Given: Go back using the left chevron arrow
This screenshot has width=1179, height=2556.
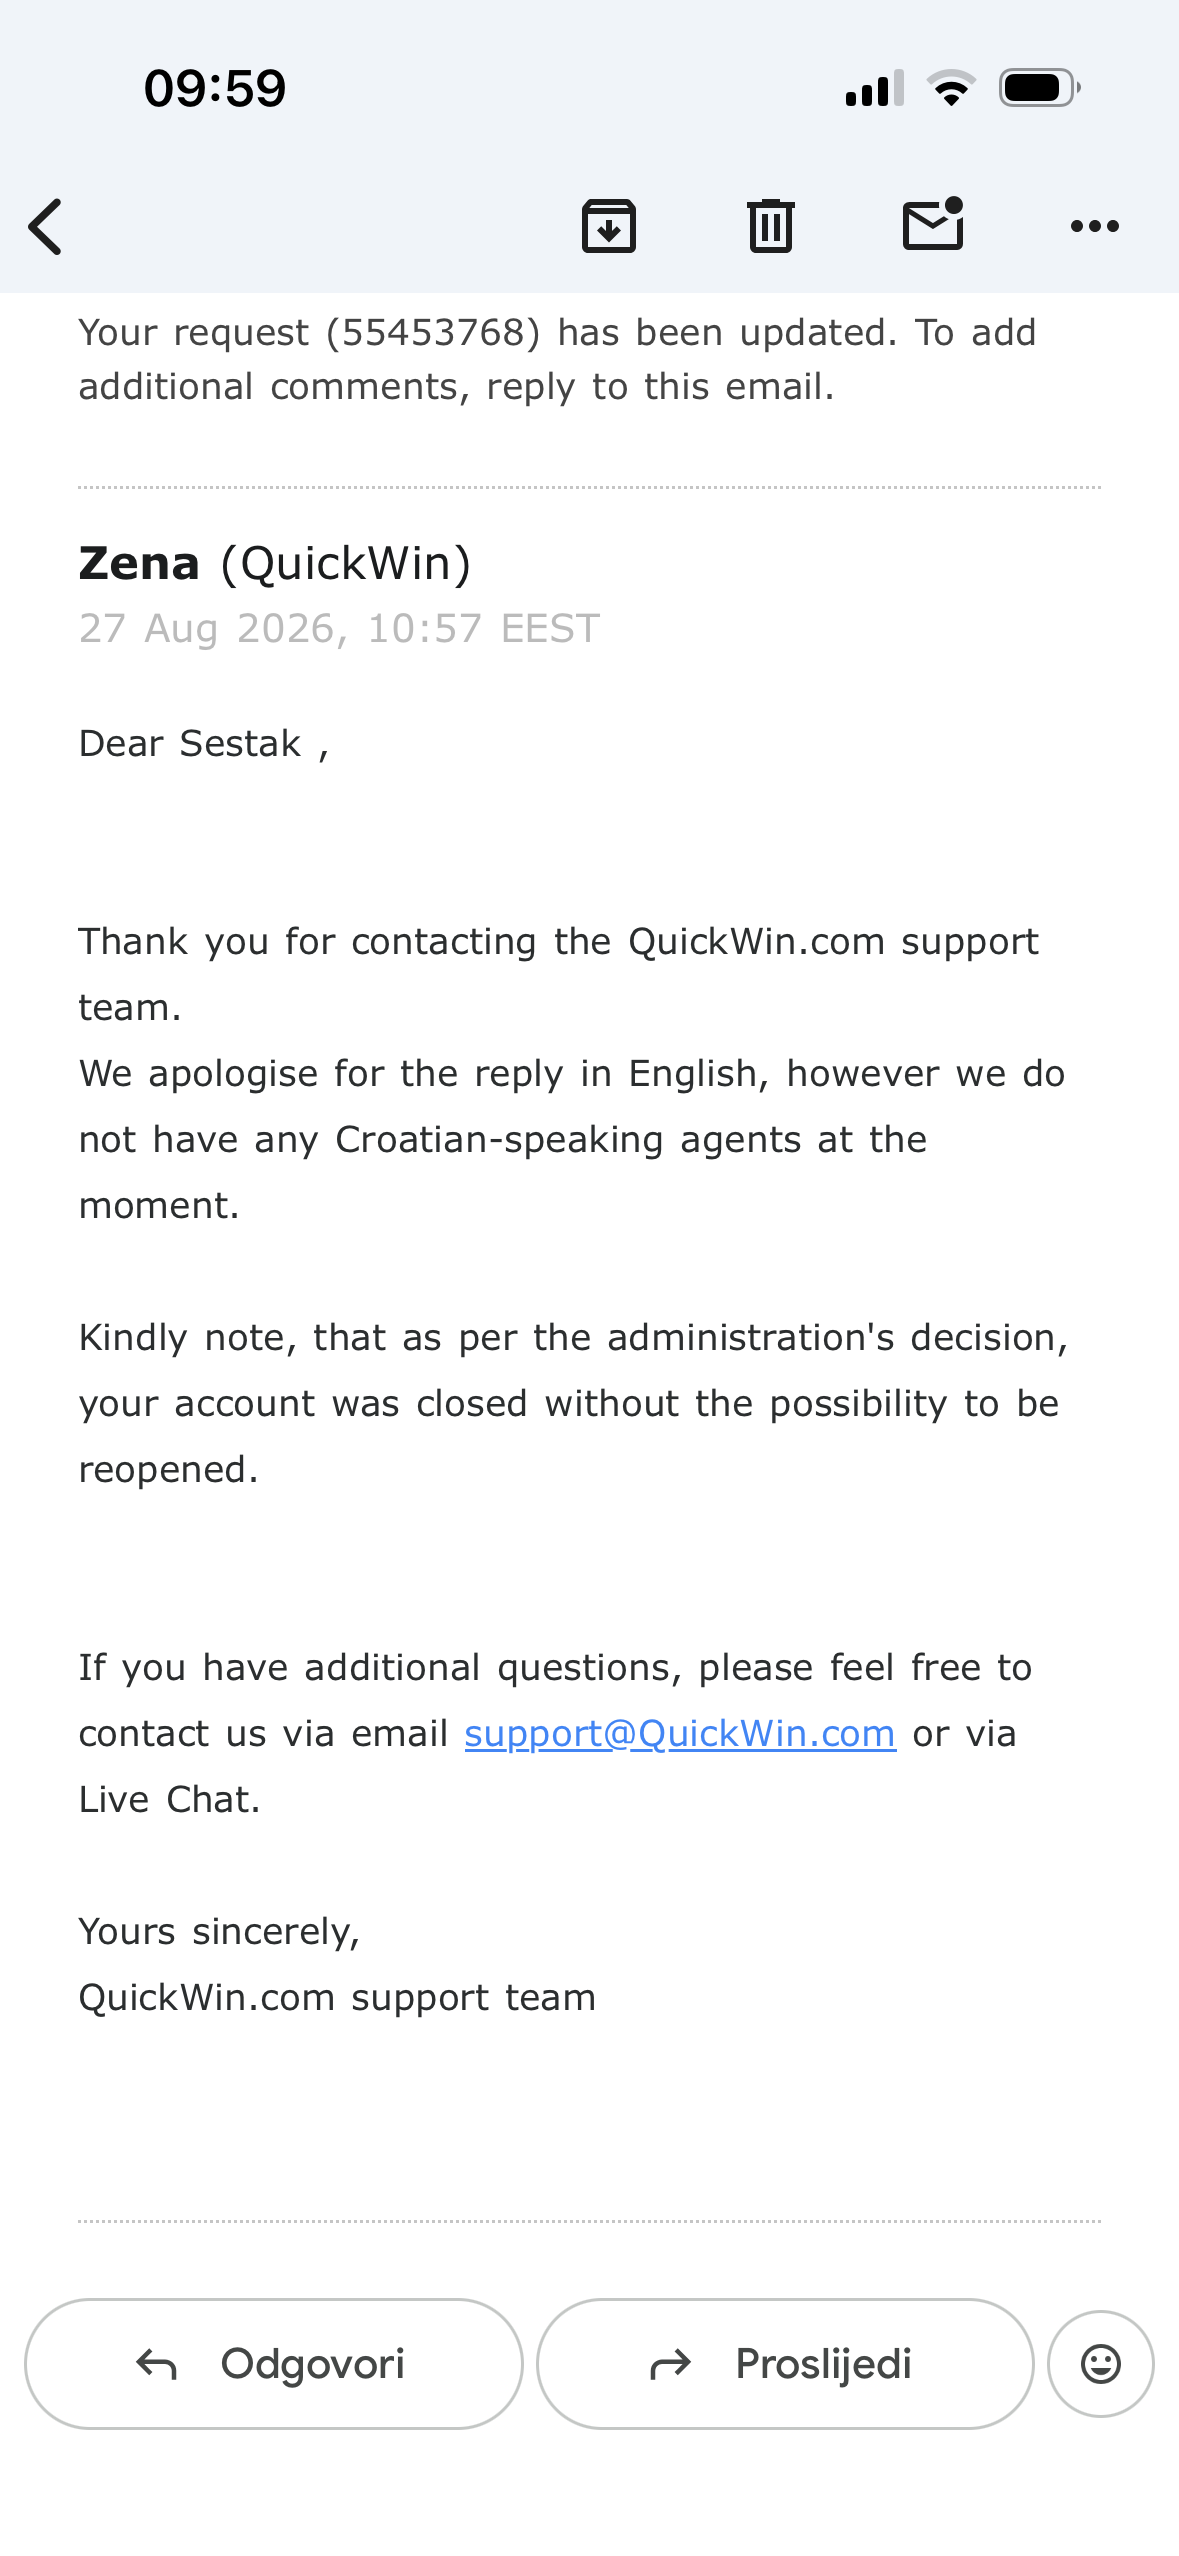Looking at the screenshot, I should [45, 227].
